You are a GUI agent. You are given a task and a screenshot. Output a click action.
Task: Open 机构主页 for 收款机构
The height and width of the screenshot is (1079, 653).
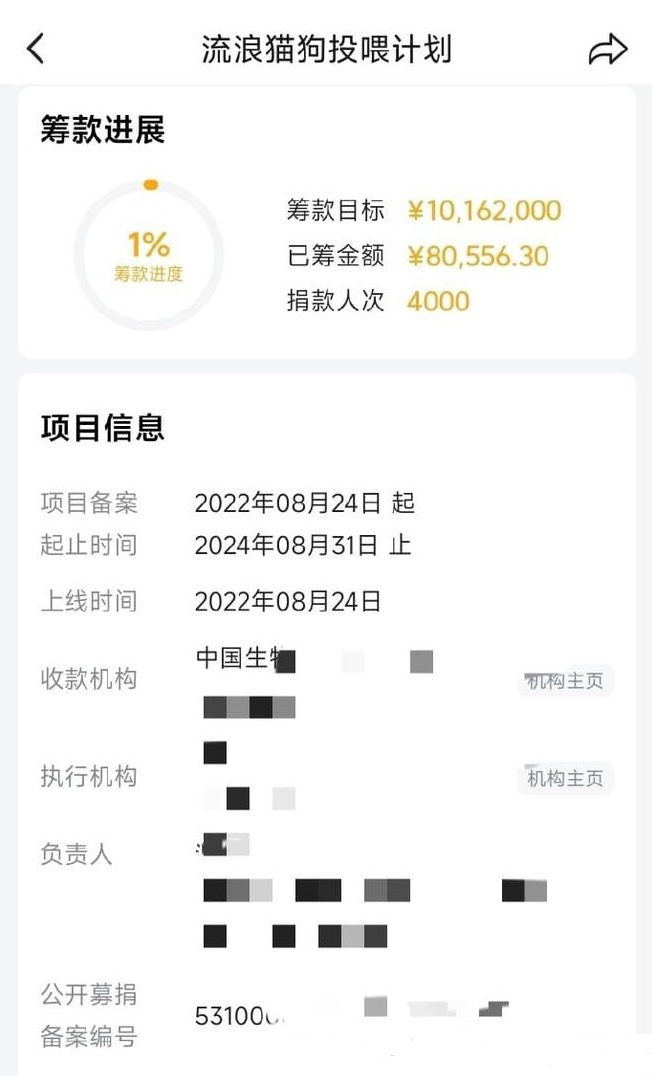click(565, 682)
